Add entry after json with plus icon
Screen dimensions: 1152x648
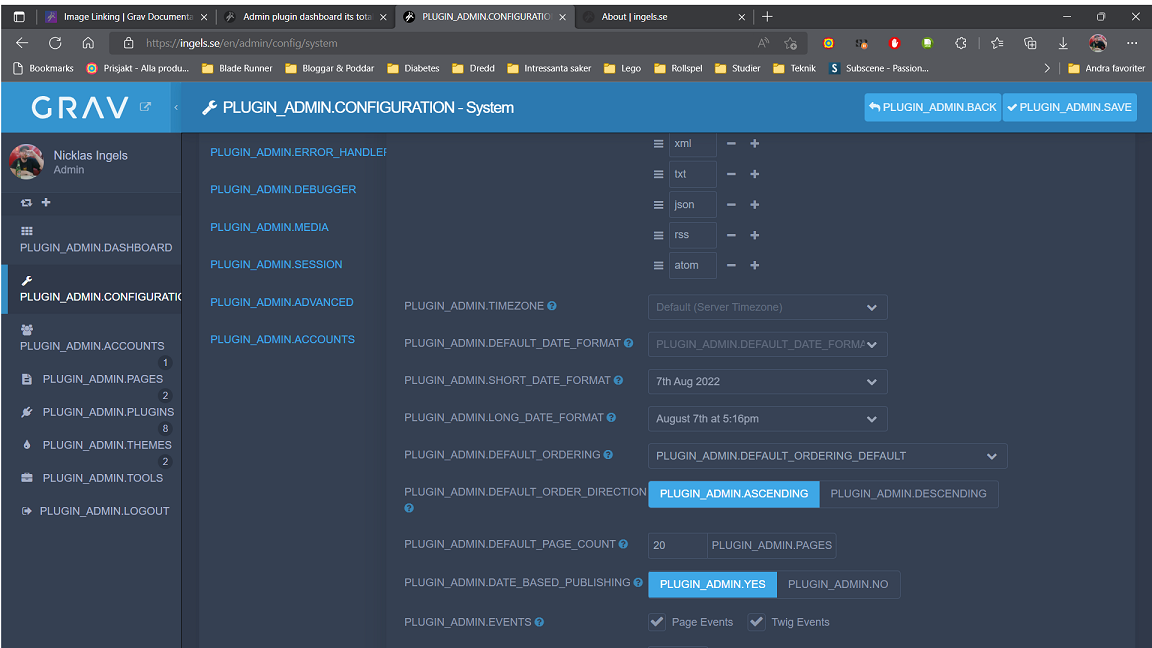[755, 204]
